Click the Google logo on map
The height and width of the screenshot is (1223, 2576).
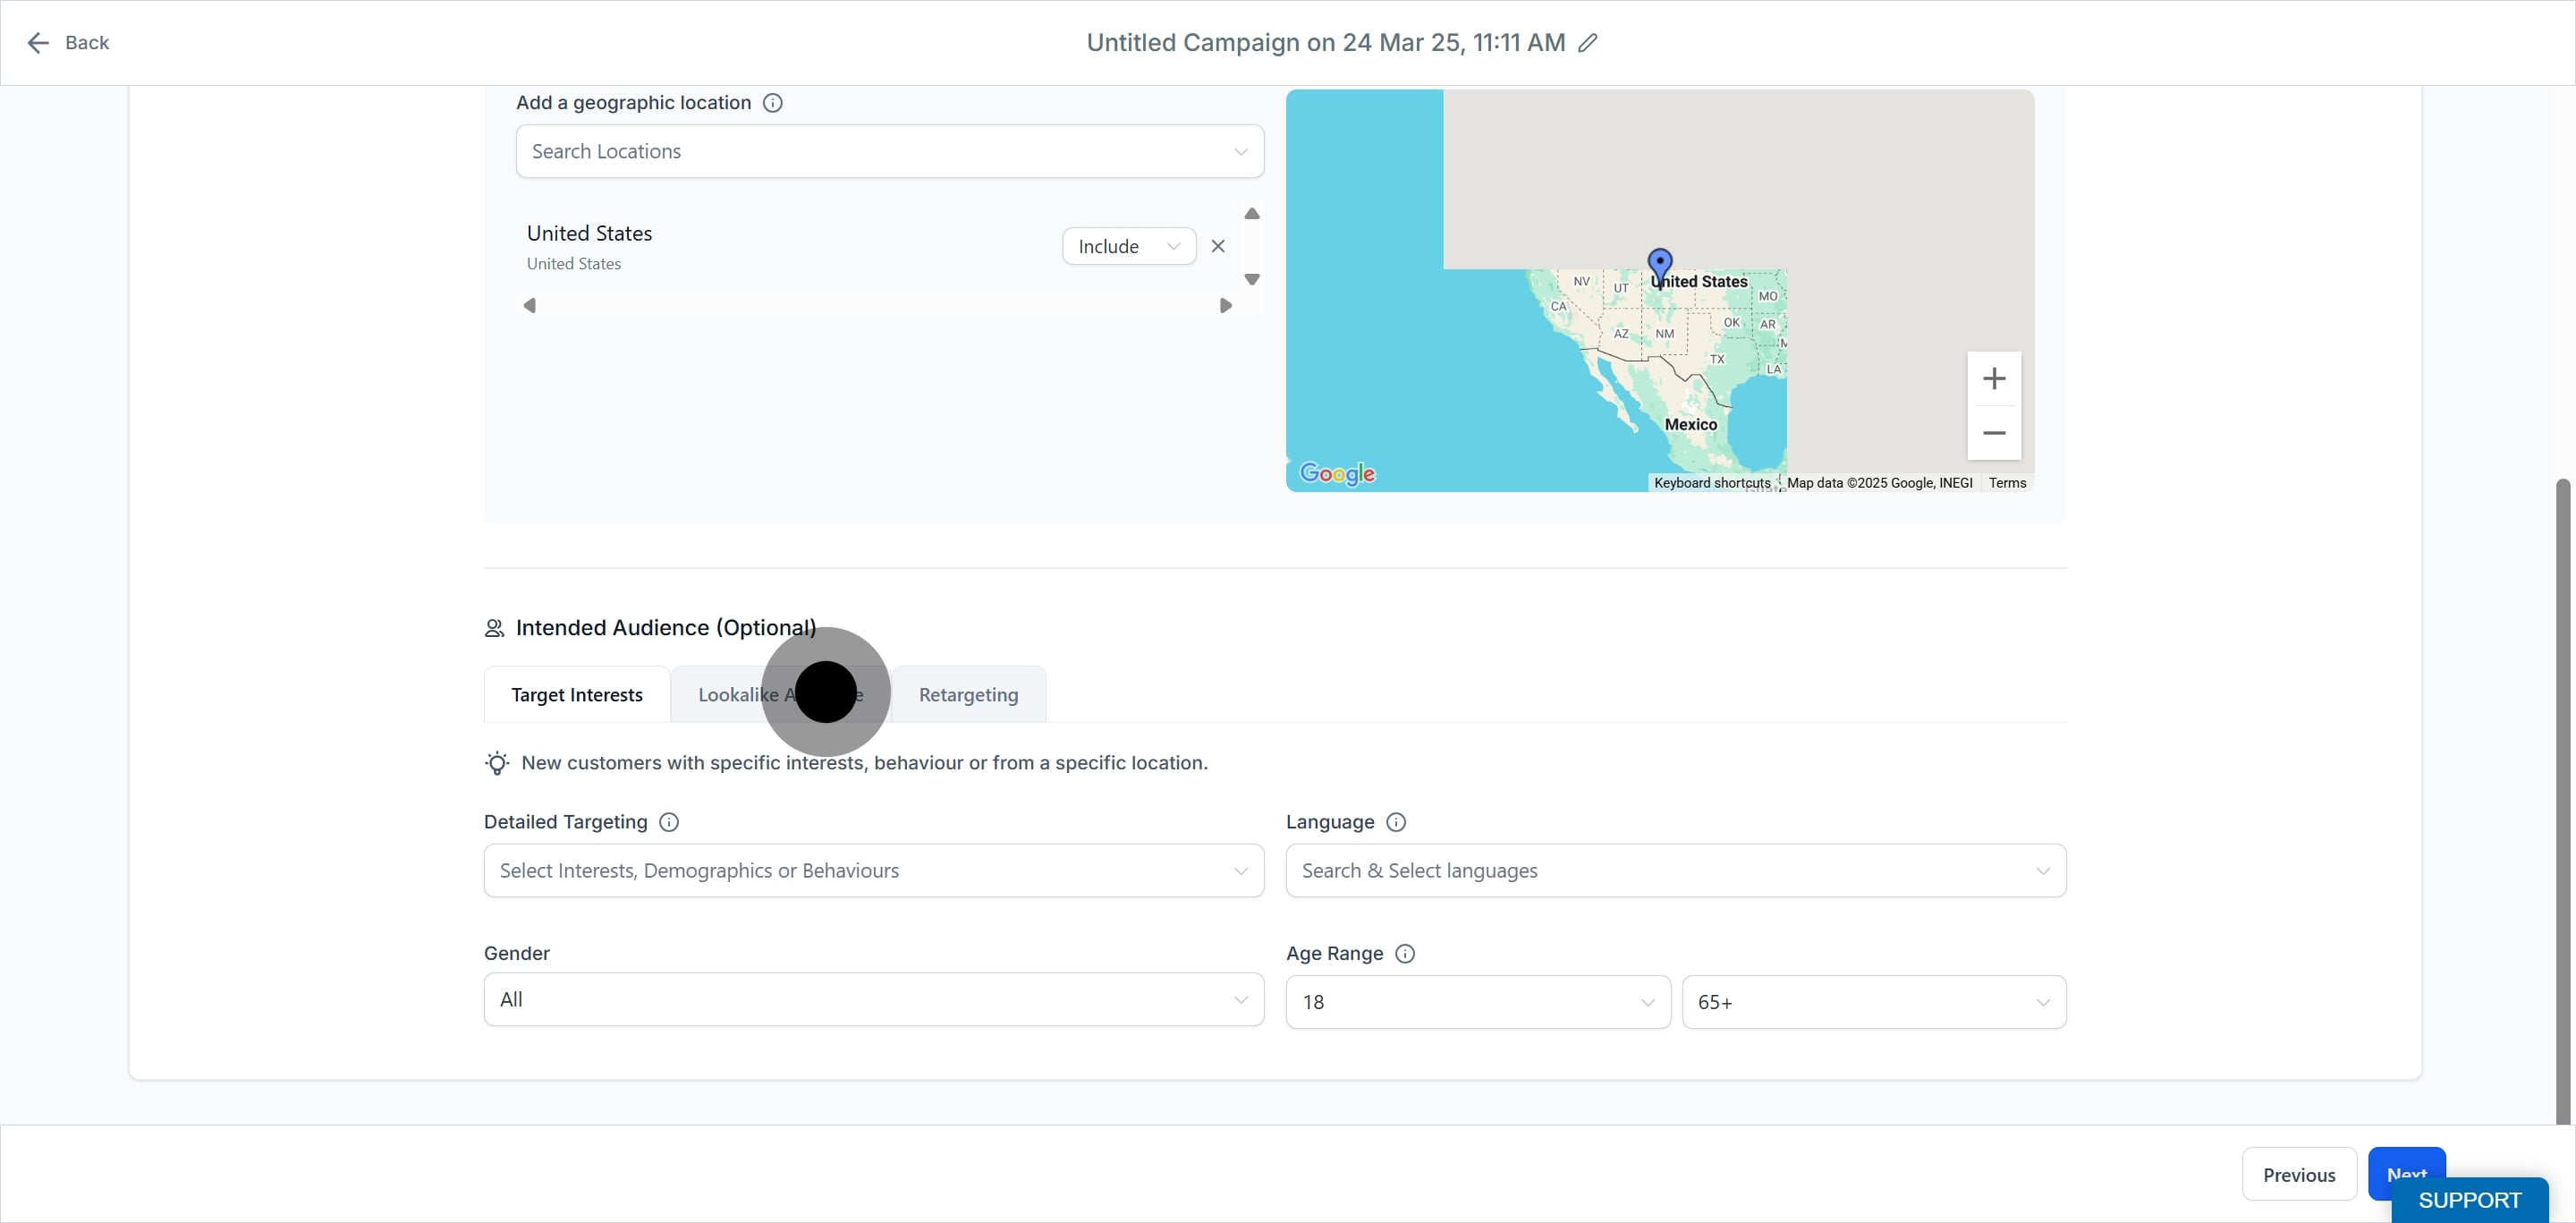click(x=1337, y=474)
